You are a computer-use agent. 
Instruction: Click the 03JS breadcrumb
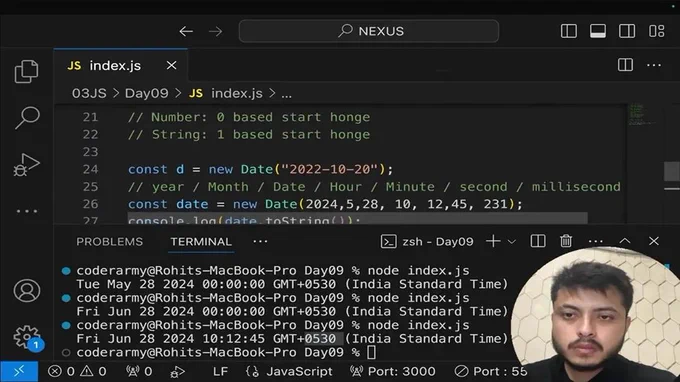point(89,93)
